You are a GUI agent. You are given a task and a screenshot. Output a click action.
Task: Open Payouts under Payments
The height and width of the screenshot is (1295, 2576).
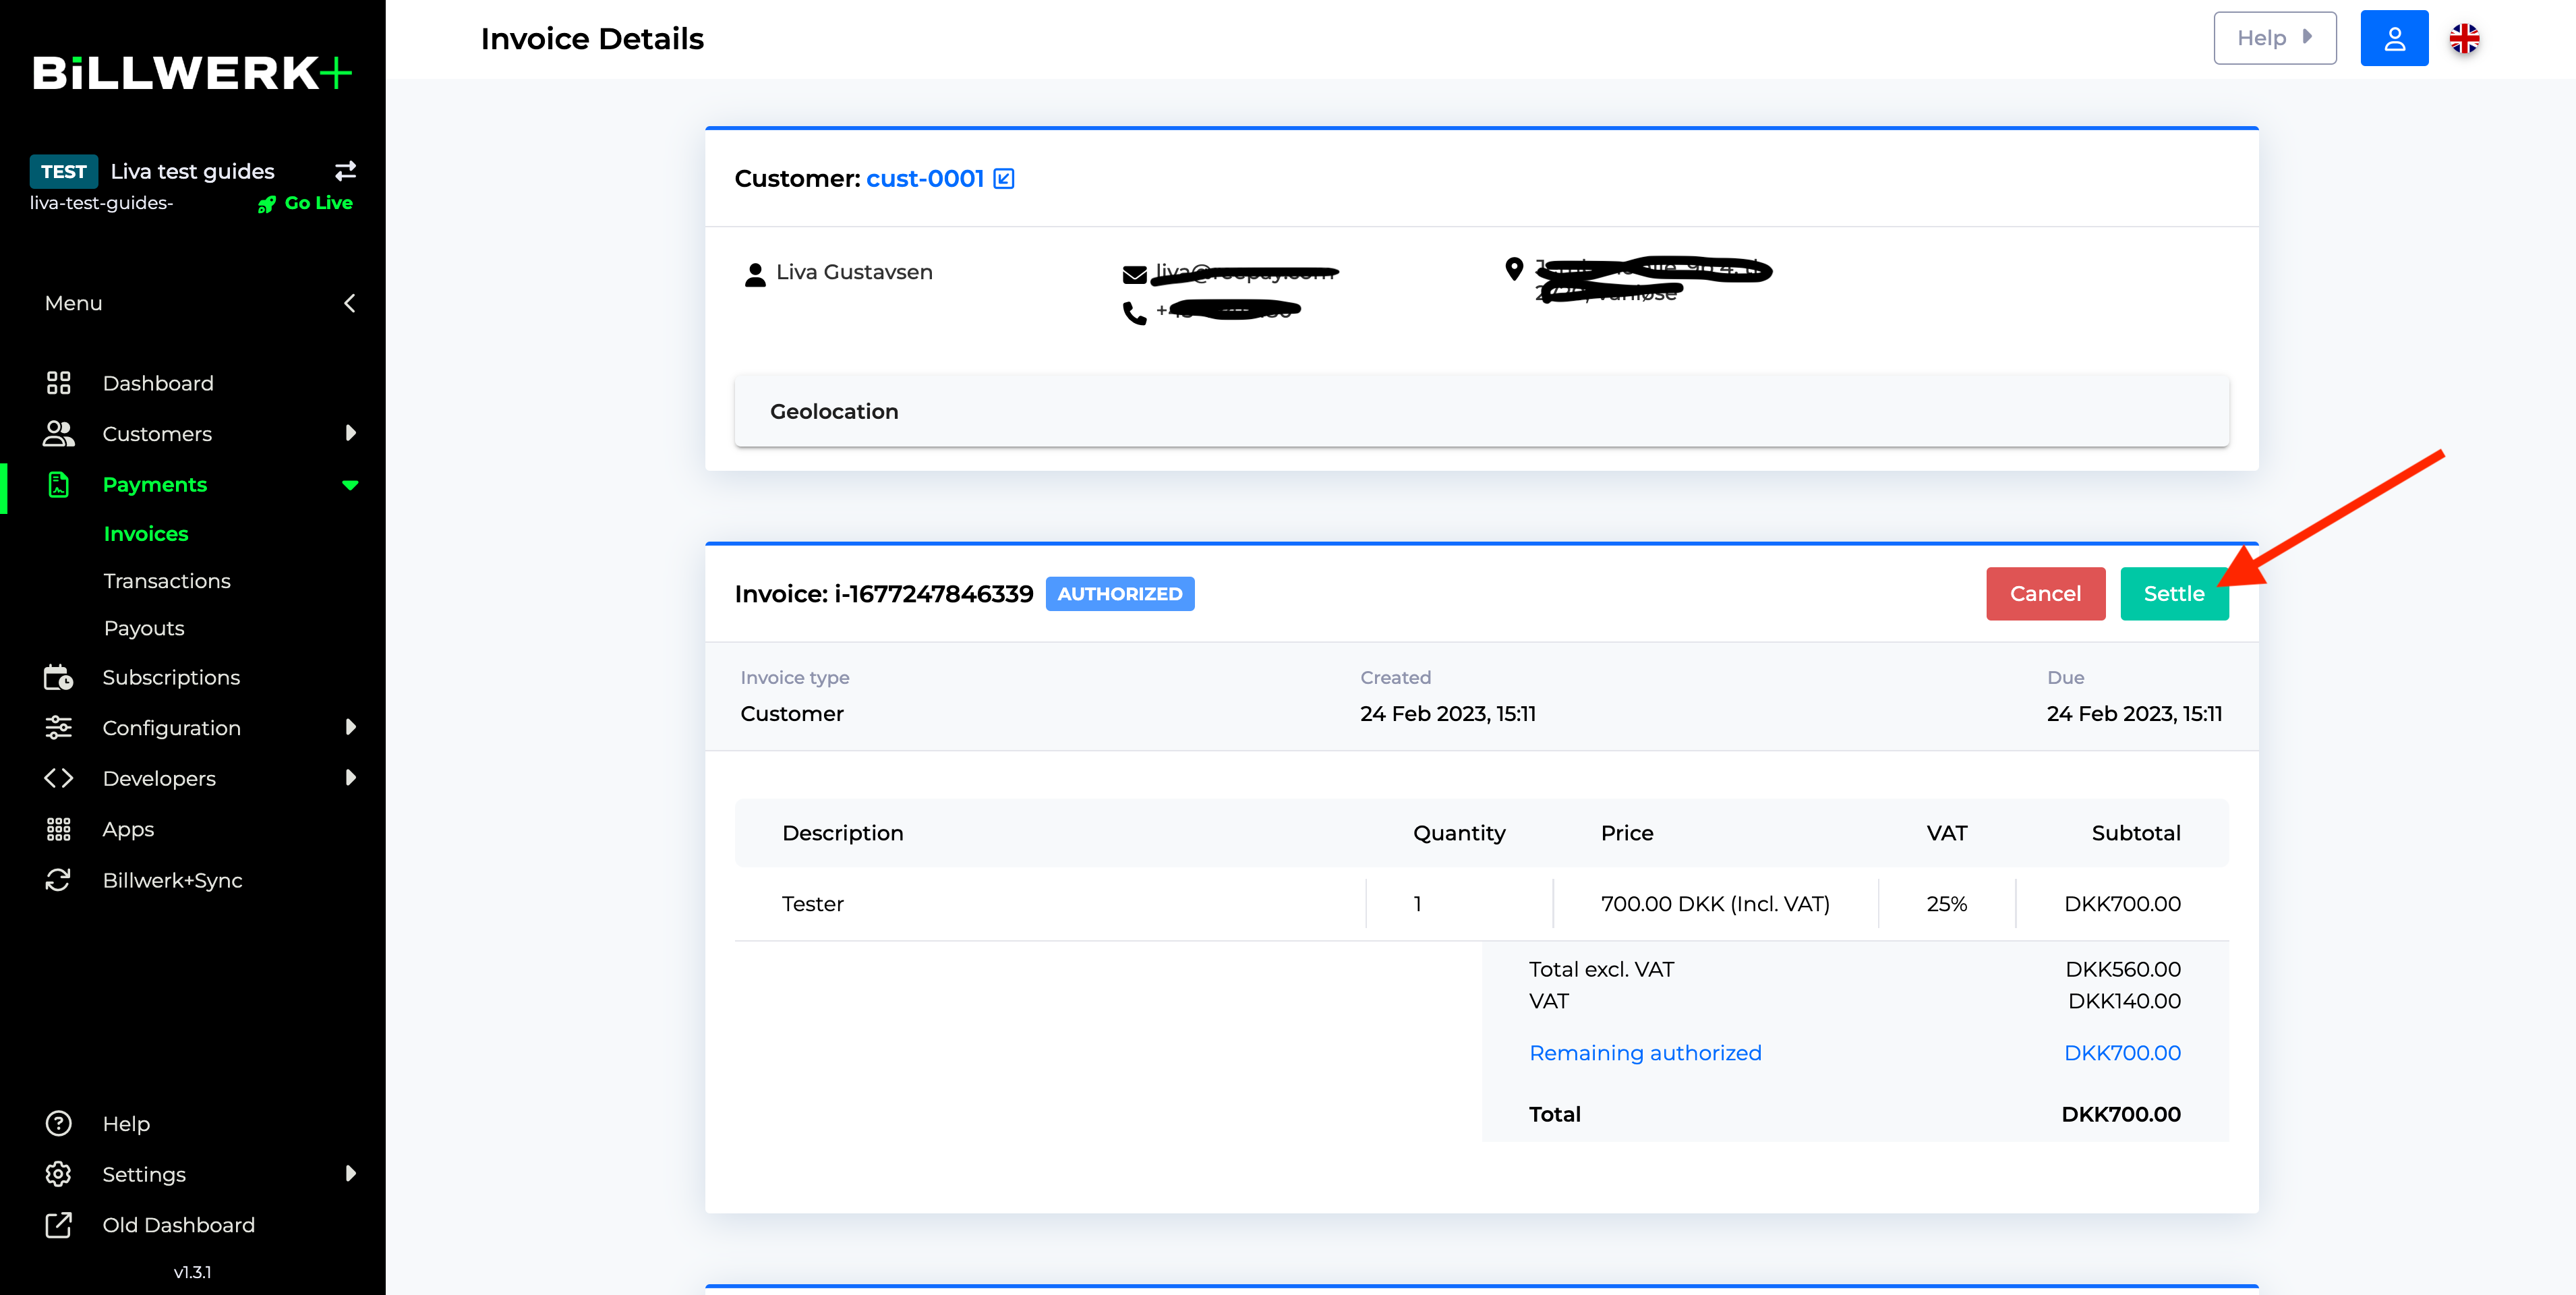pyautogui.click(x=144, y=628)
